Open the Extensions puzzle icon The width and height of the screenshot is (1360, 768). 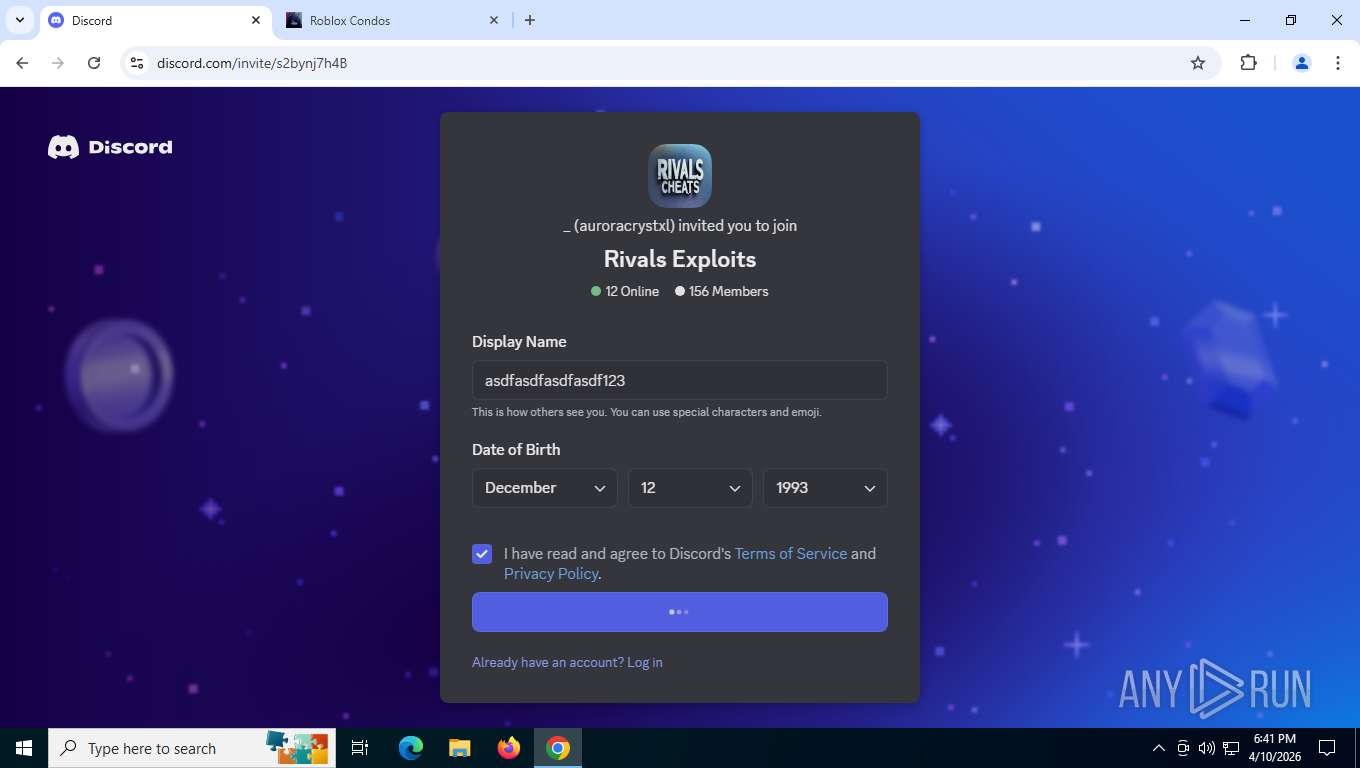pos(1248,63)
